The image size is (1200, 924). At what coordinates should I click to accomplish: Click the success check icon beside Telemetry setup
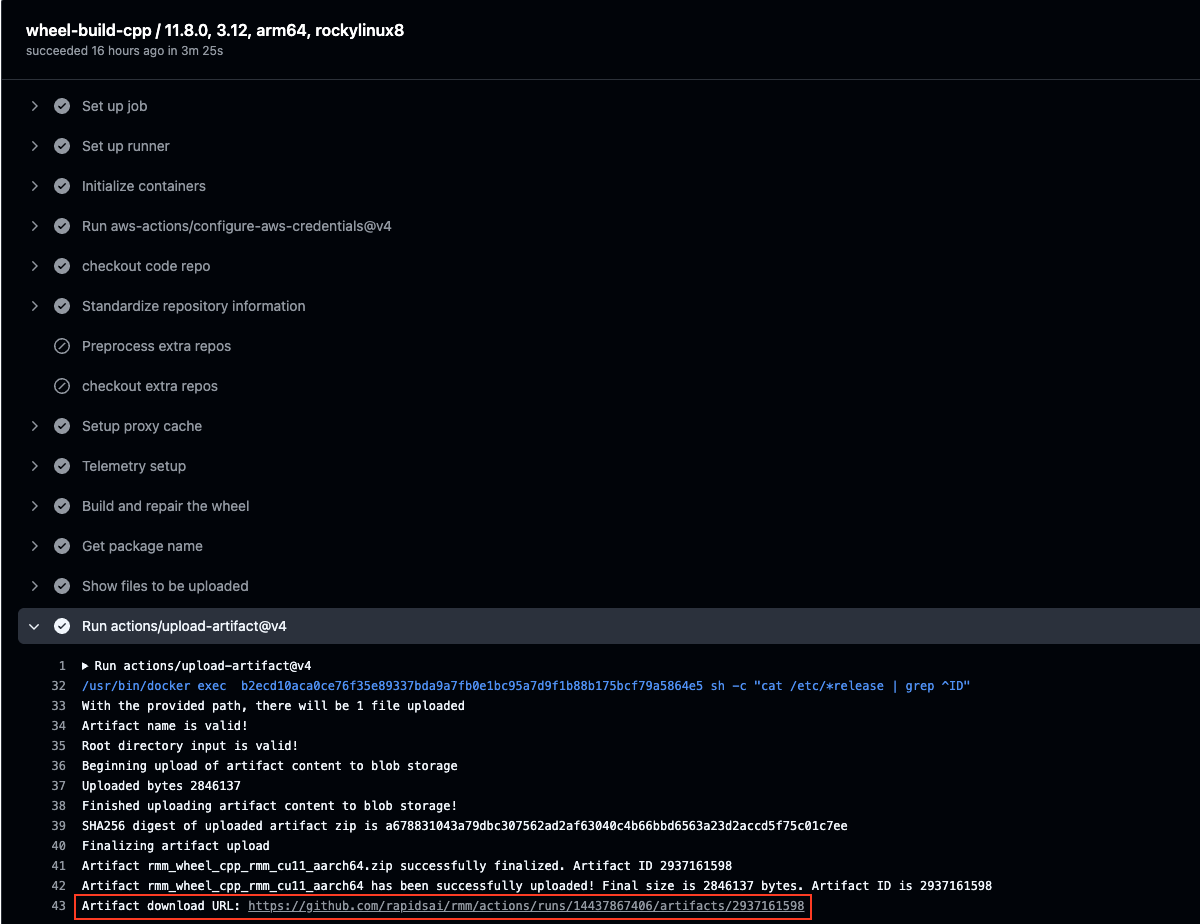tap(62, 466)
